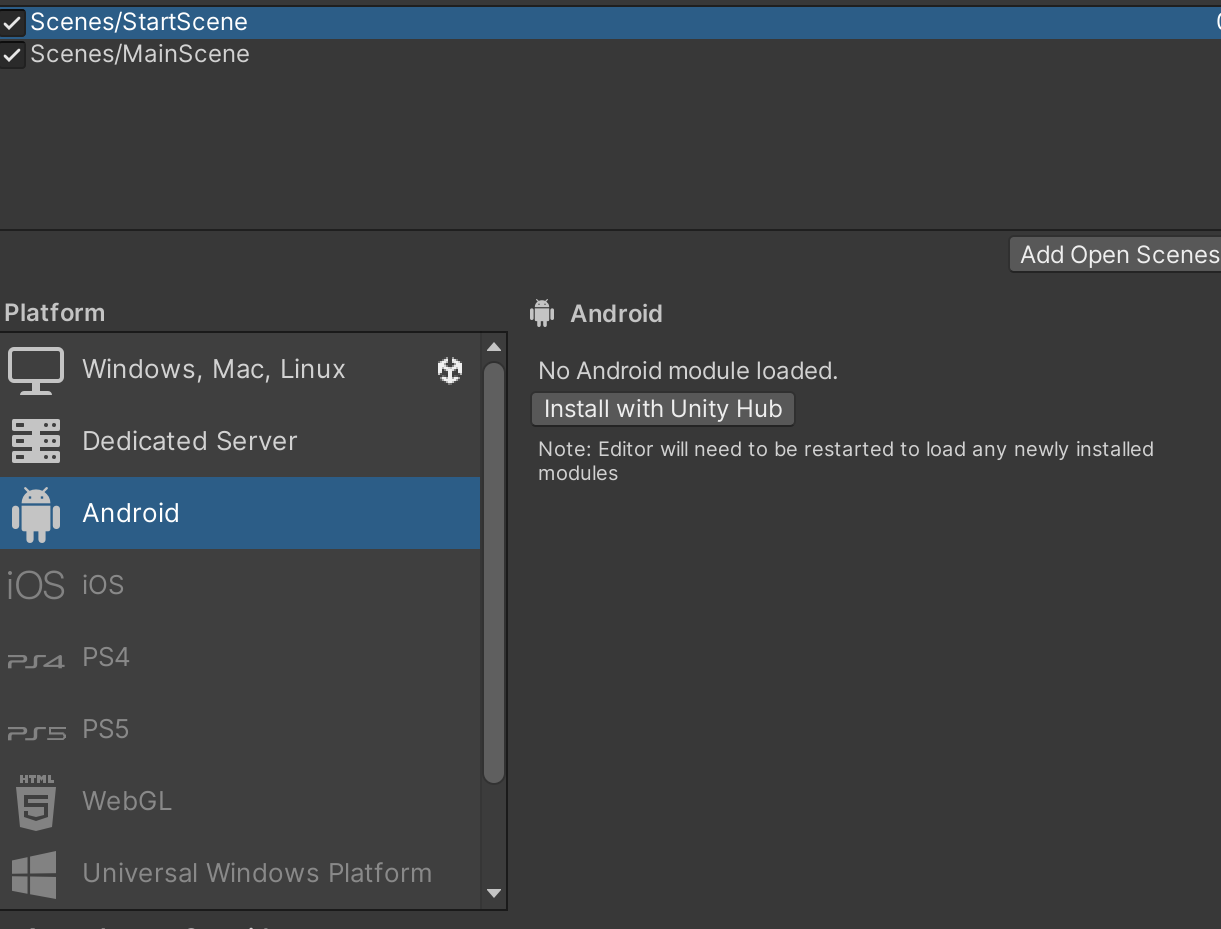The width and height of the screenshot is (1221, 929).
Task: Select Universal Windows Platform label
Action: click(x=257, y=873)
